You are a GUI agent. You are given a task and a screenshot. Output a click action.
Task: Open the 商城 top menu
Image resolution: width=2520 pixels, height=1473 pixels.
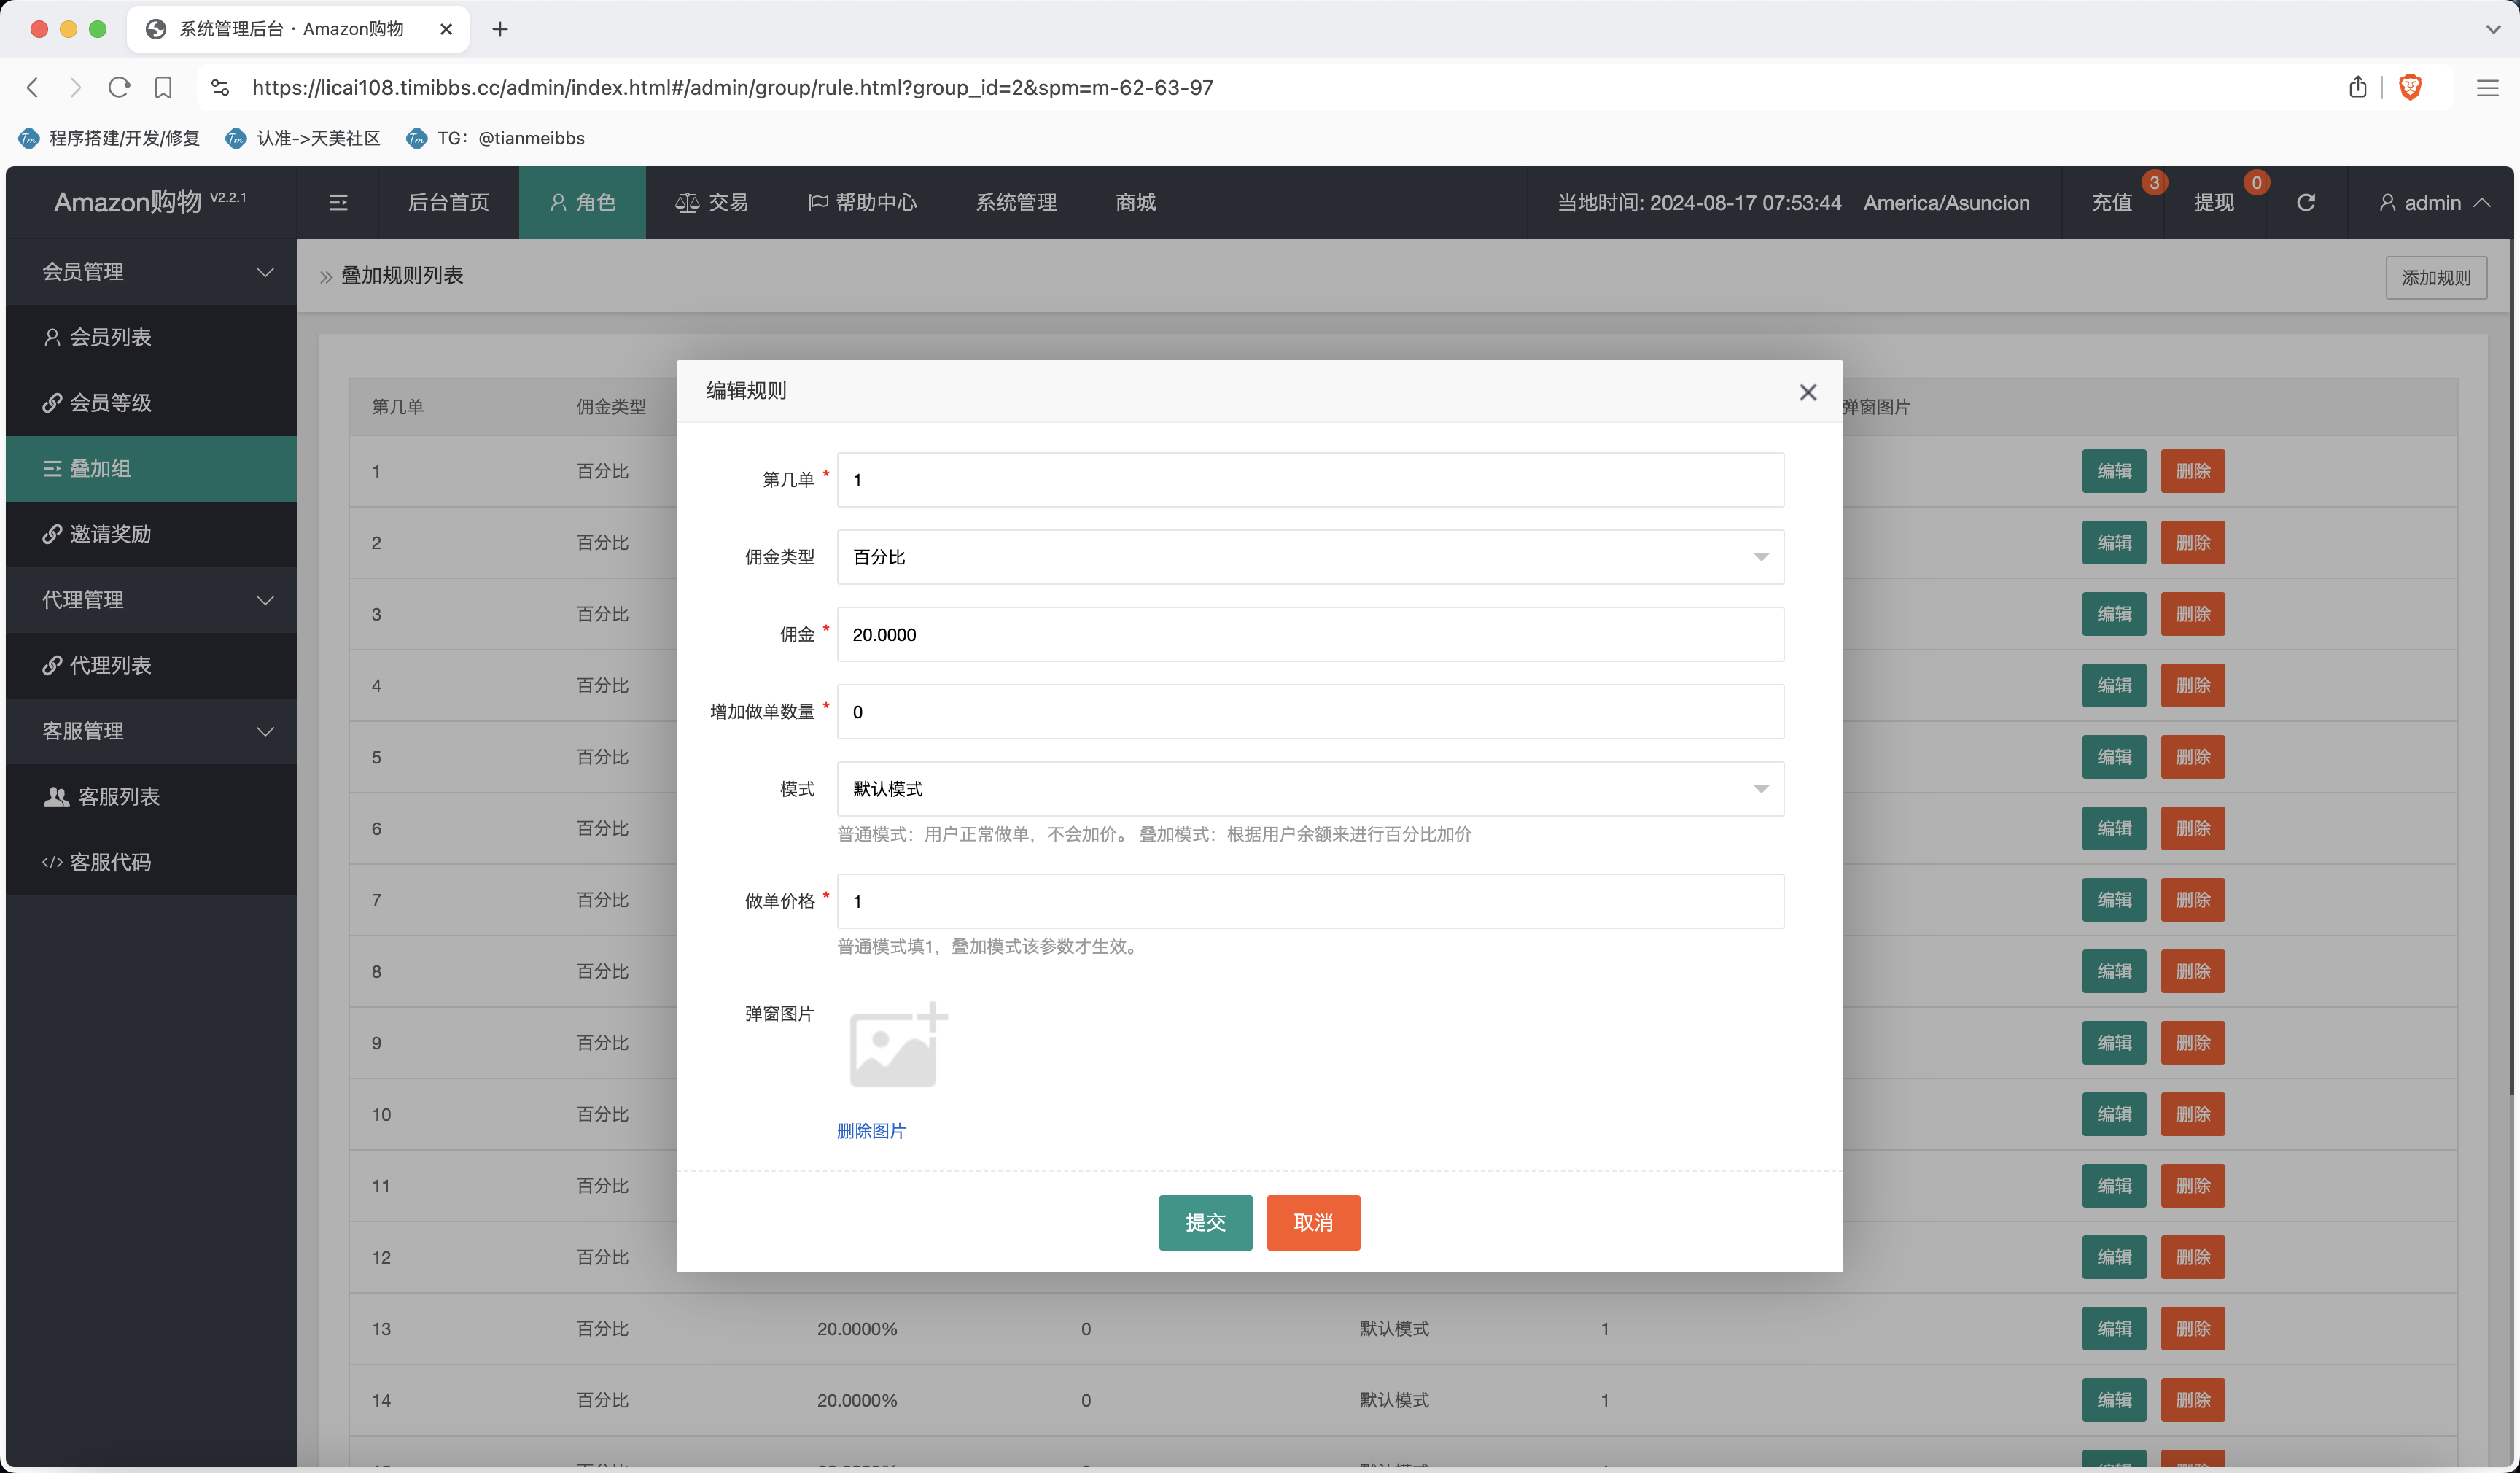[1135, 203]
